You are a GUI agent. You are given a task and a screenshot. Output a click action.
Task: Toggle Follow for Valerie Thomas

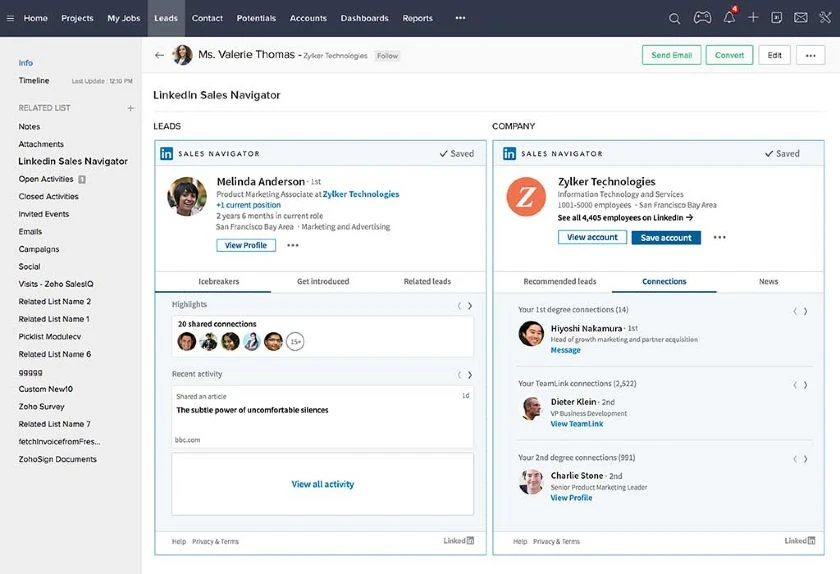387,56
